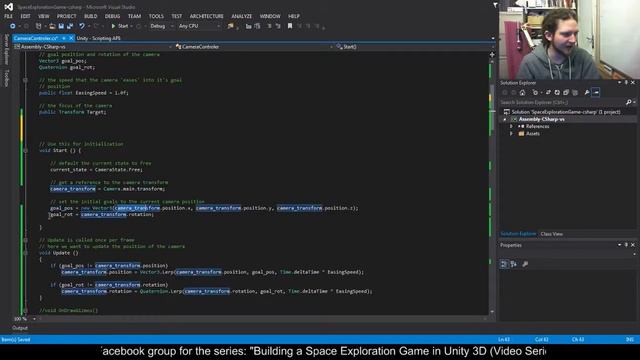Screen dimensions: 640x360
Task: Select the Solution 'SpaceExplorationGame-csharp' node
Action: coord(566,112)
